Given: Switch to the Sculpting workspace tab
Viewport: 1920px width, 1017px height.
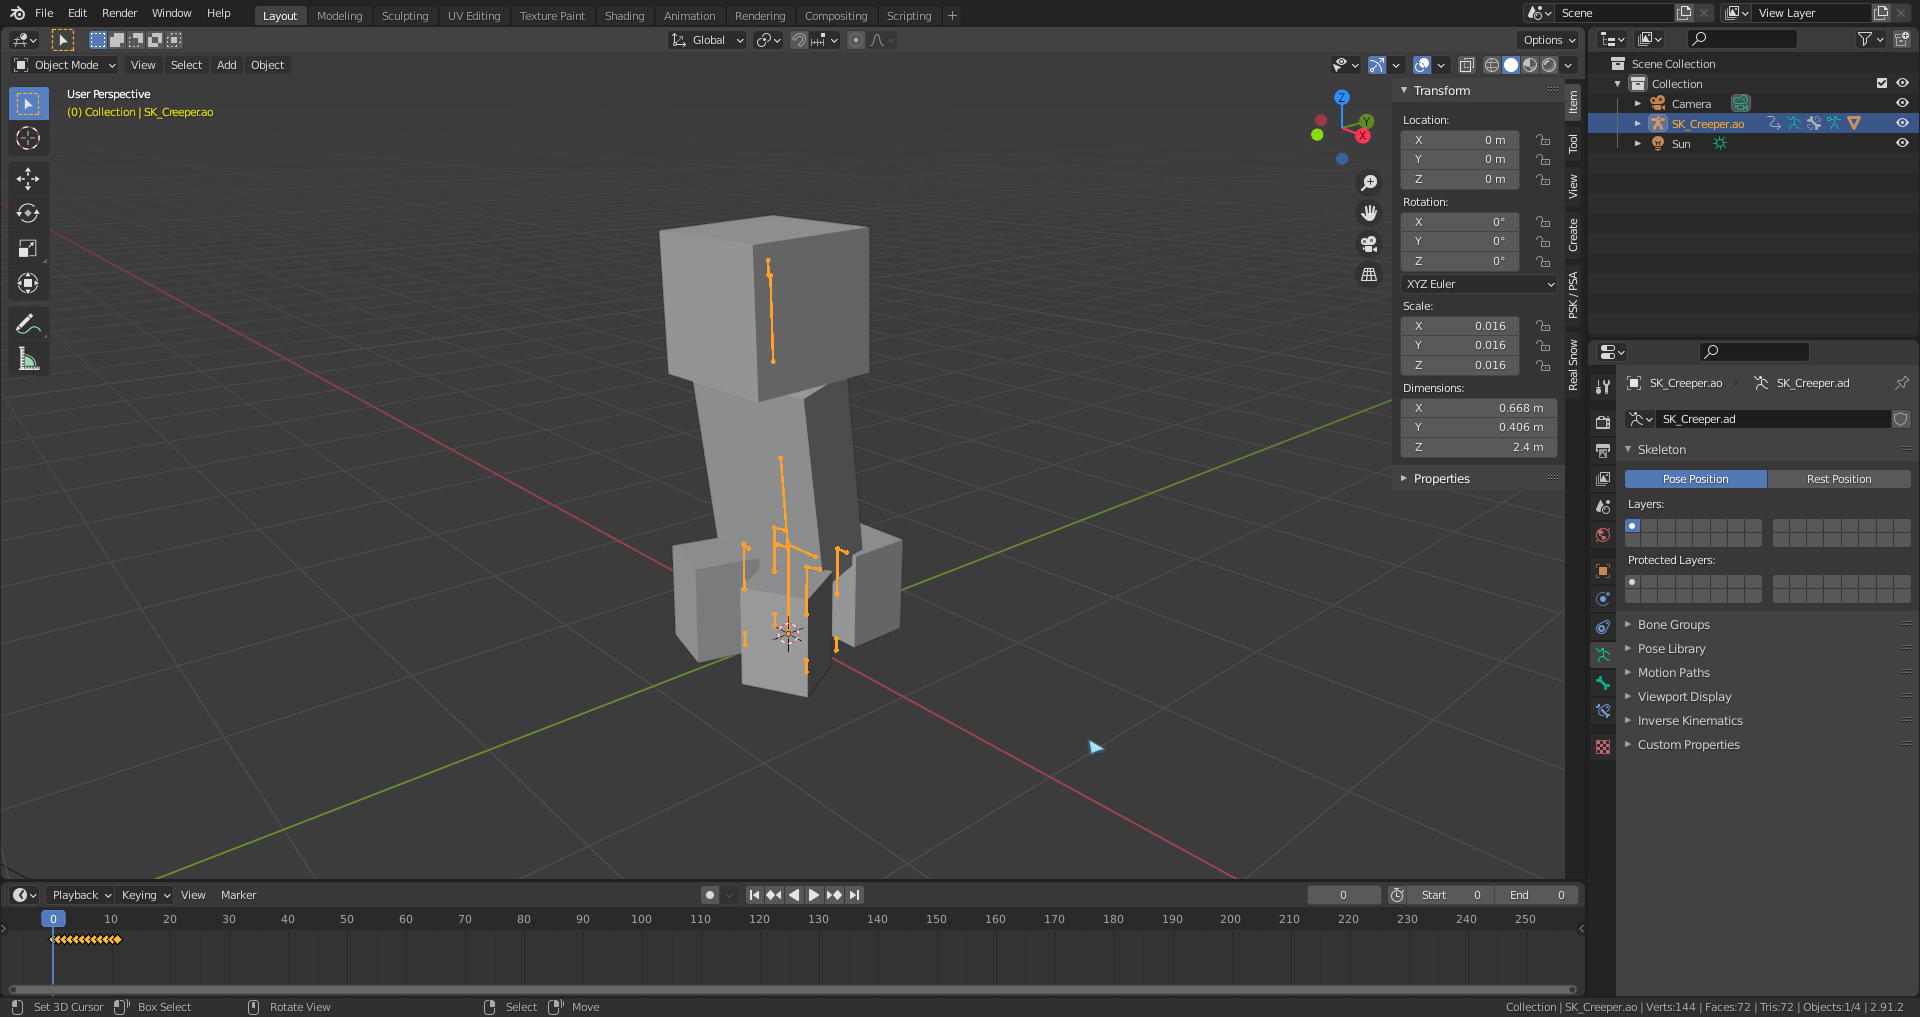Looking at the screenshot, I should [x=404, y=16].
